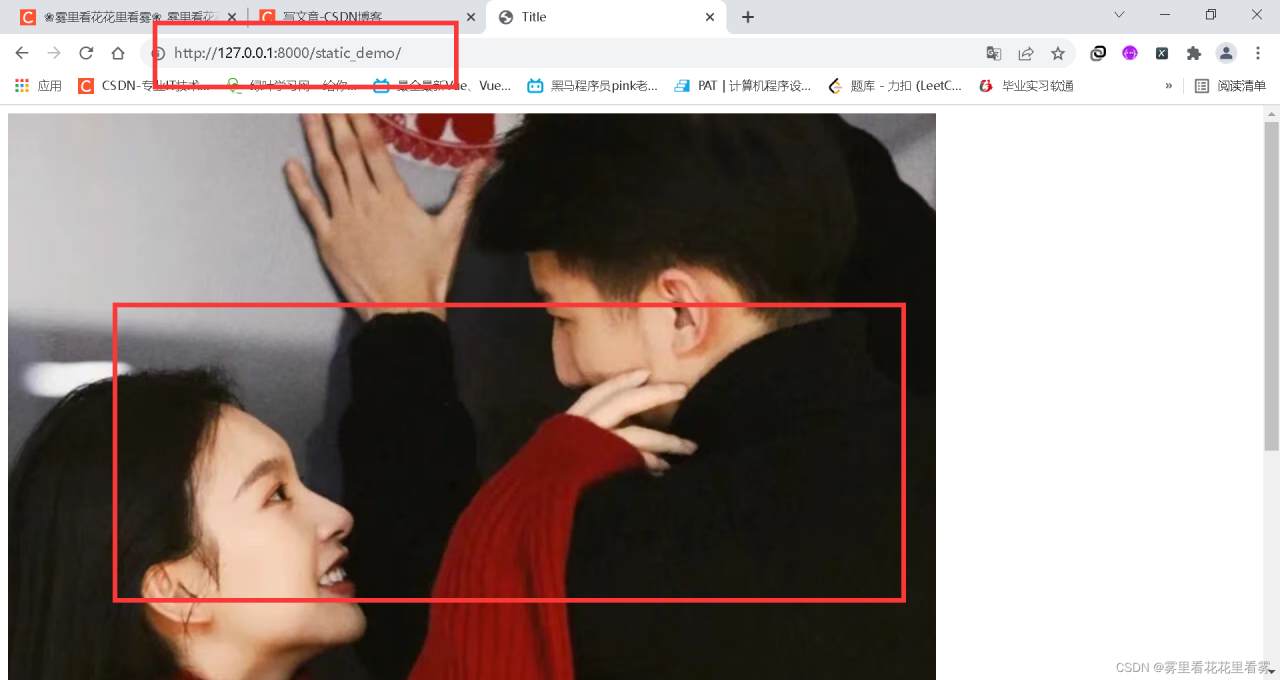Bookmark the page with the star icon
The height and width of the screenshot is (680, 1280).
[1058, 53]
